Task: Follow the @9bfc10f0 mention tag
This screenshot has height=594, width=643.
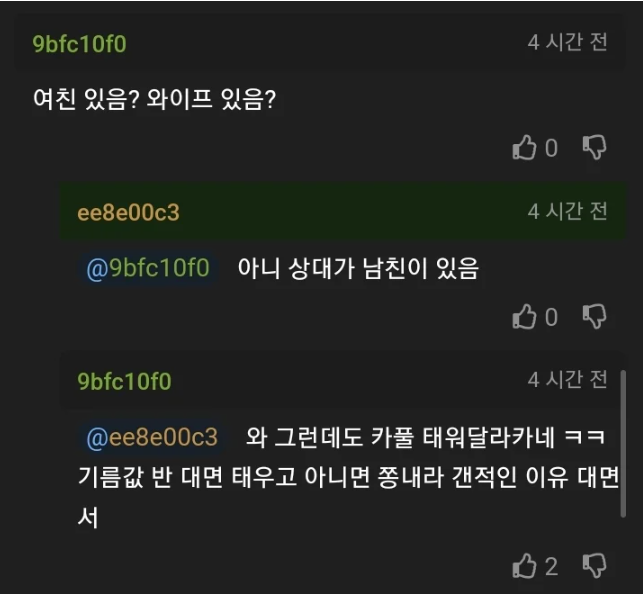Action: (148, 268)
